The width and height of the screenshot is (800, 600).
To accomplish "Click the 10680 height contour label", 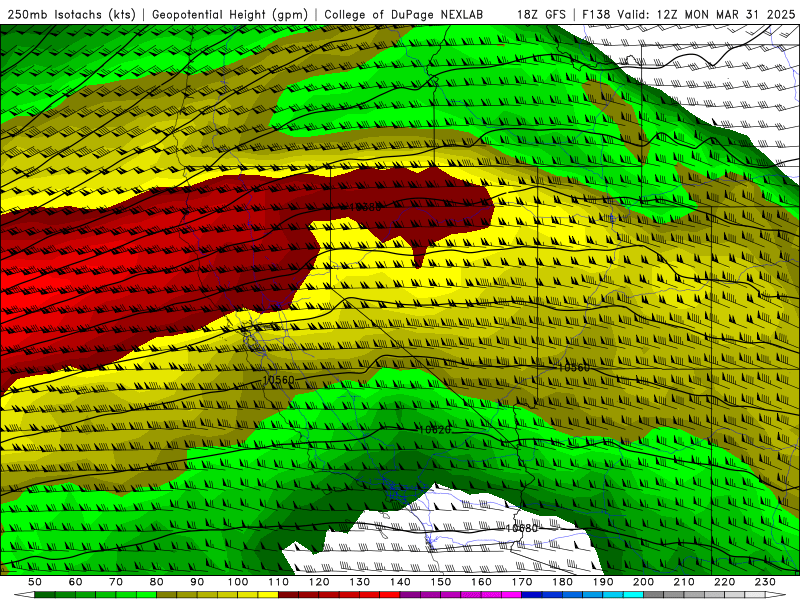I will (521, 528).
